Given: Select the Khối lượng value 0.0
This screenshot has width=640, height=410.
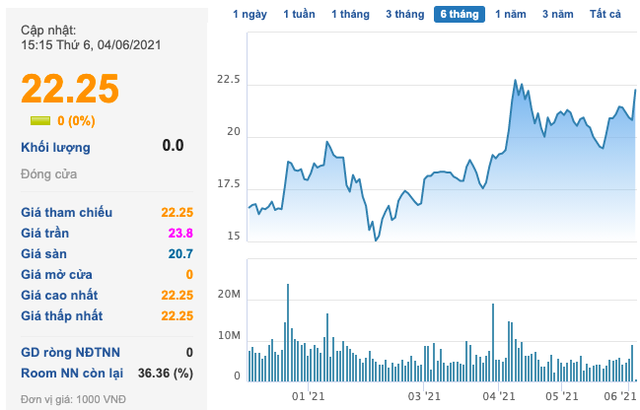Looking at the screenshot, I should (x=173, y=145).
